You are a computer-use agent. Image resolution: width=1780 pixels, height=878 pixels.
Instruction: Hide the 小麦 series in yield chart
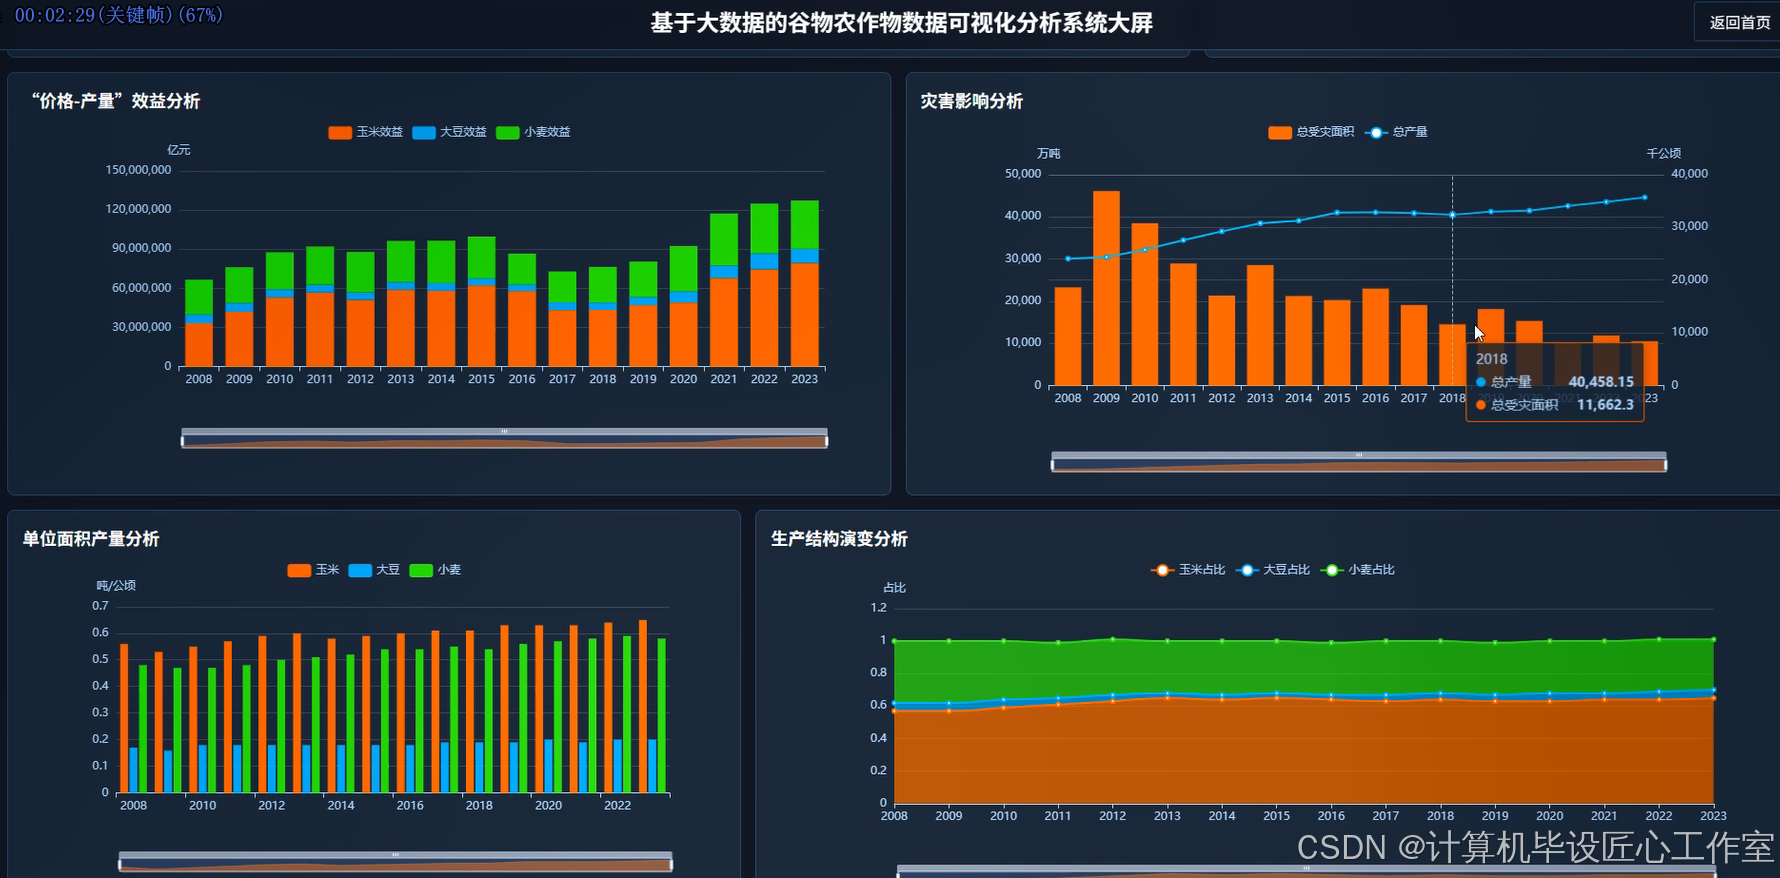[x=435, y=570]
